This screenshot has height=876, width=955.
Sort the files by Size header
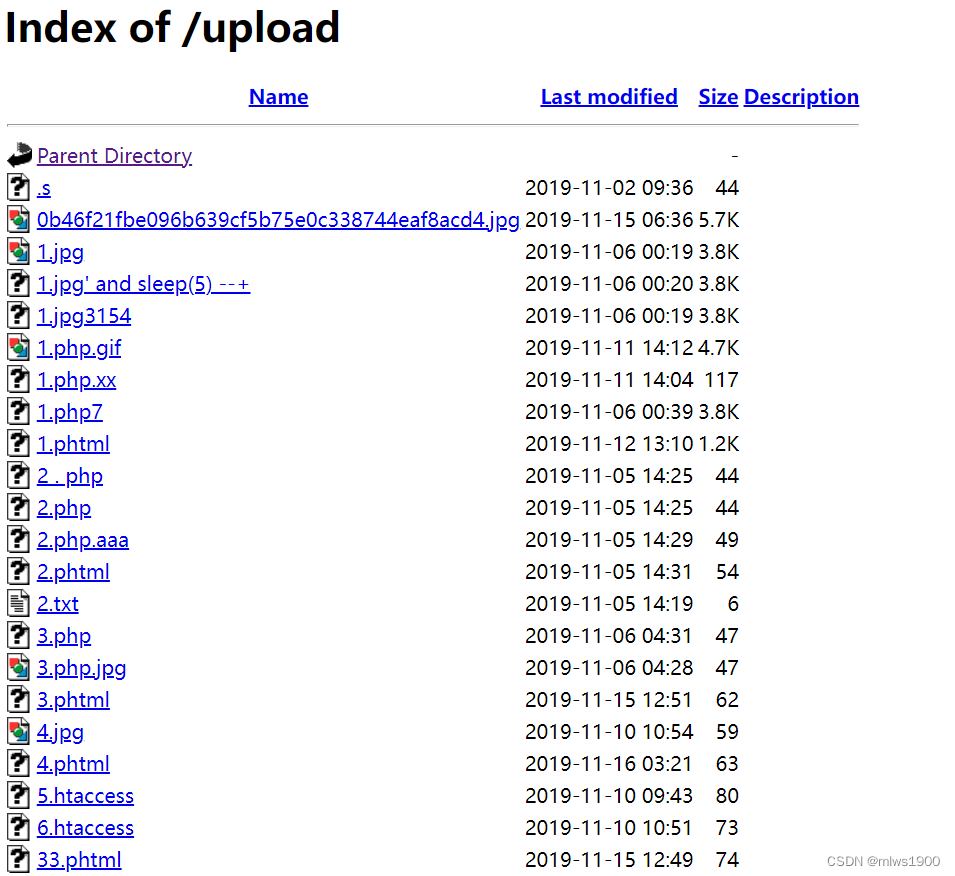pos(718,97)
